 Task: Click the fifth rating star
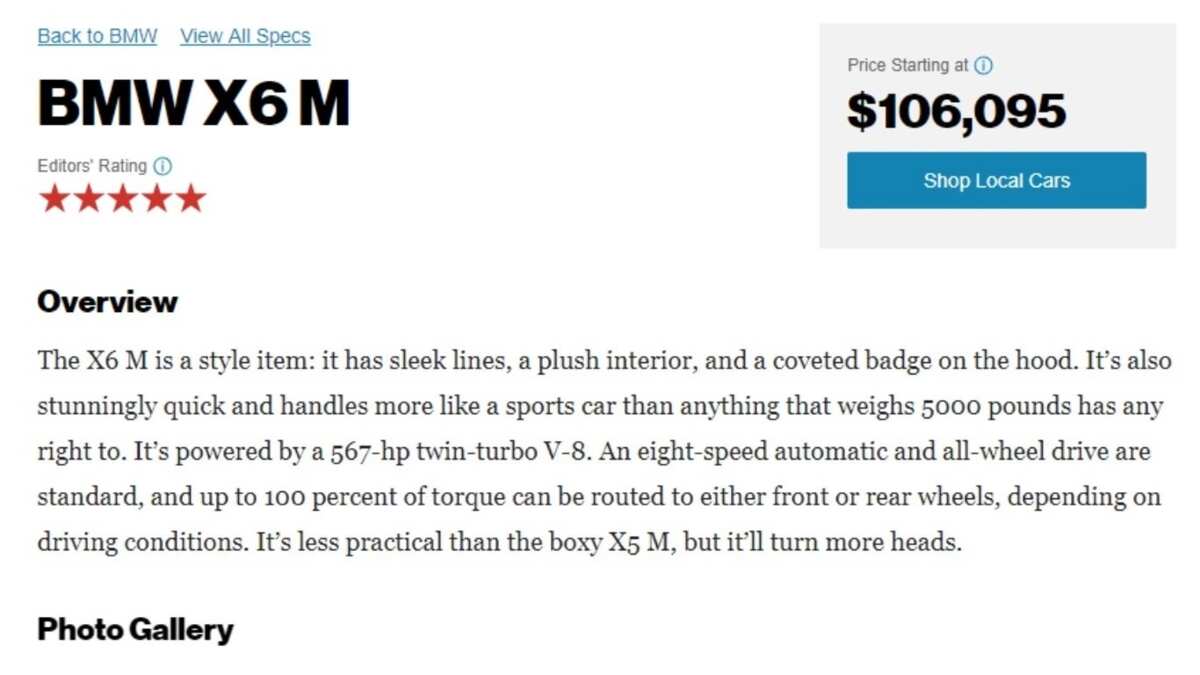point(190,199)
